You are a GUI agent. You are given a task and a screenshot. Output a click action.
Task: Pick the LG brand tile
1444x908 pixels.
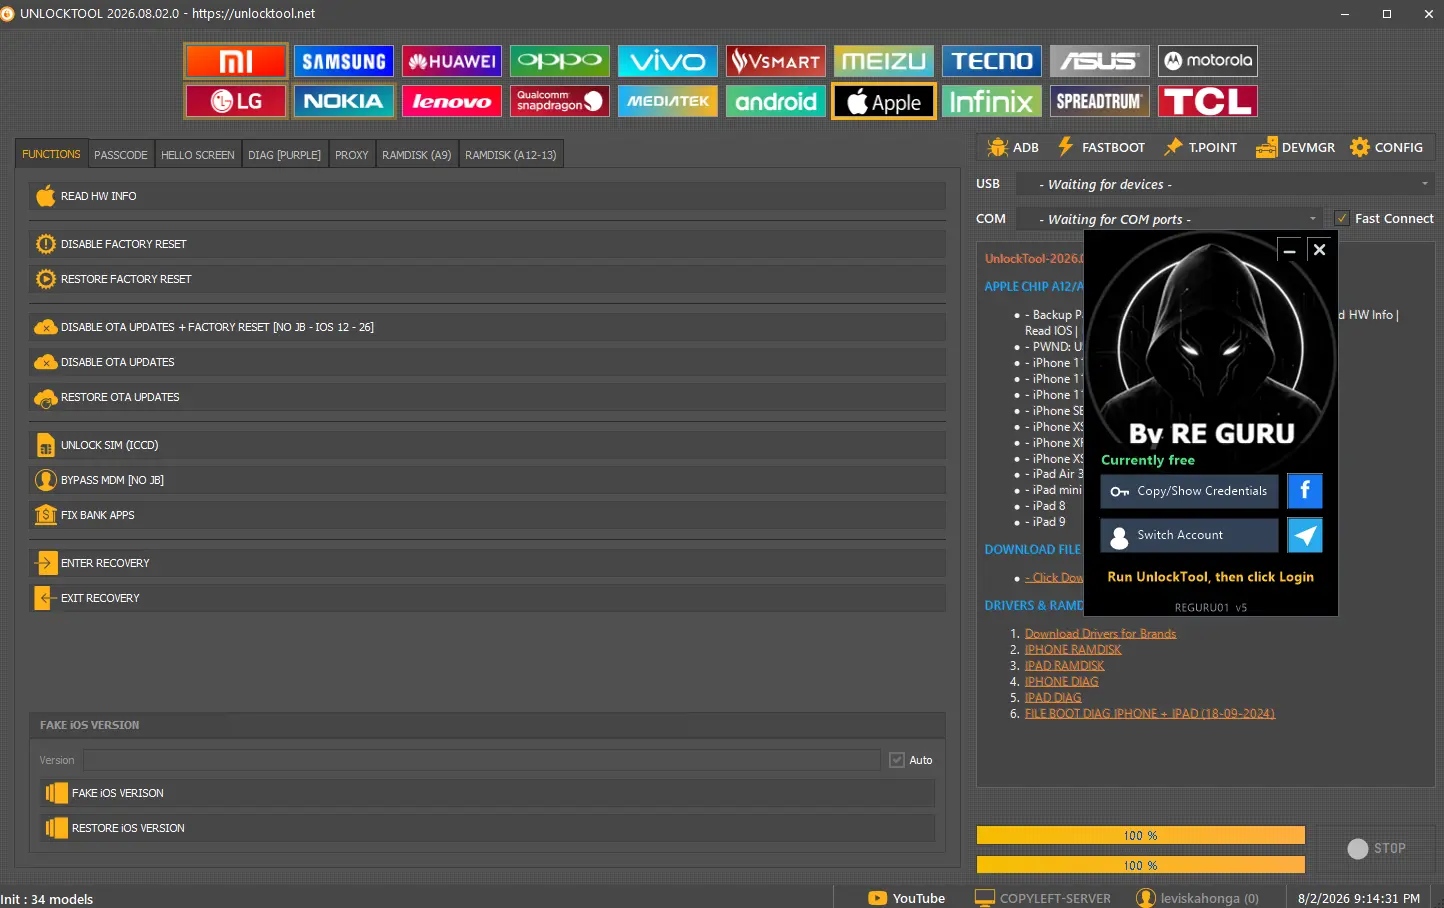click(x=236, y=101)
